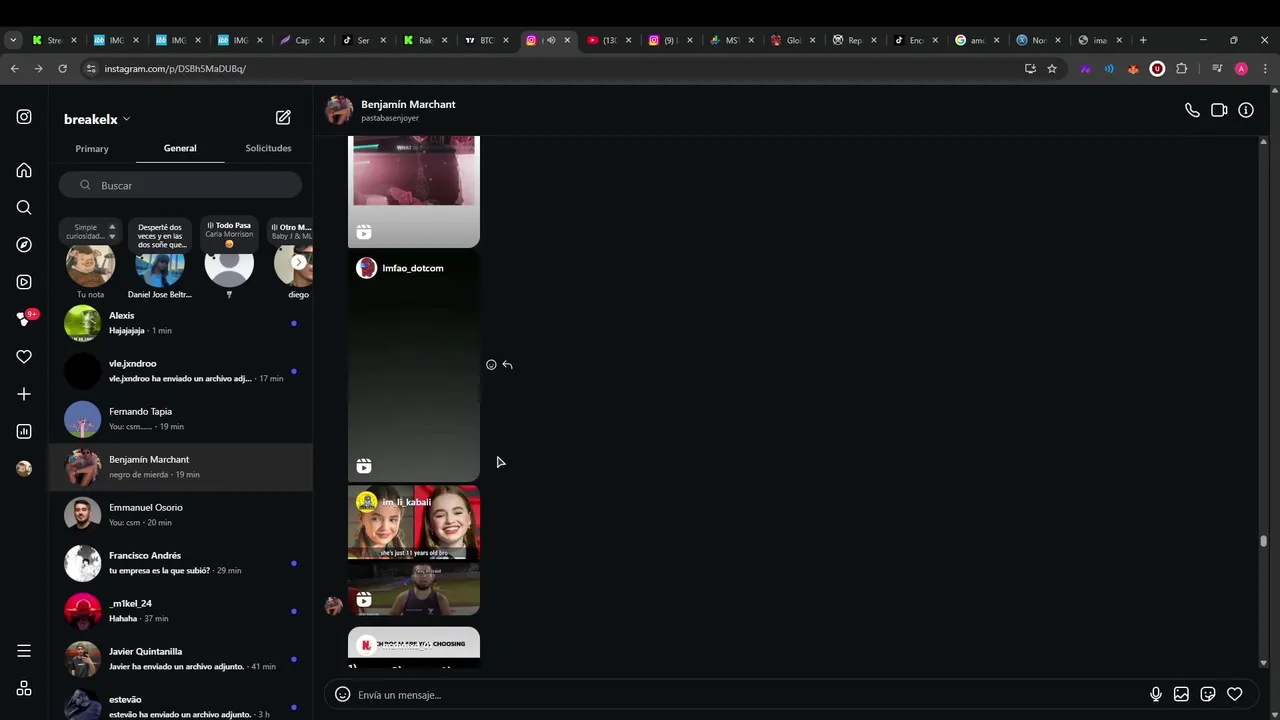Show next notes with the arrow button
The image size is (1280, 720).
pyautogui.click(x=298, y=263)
